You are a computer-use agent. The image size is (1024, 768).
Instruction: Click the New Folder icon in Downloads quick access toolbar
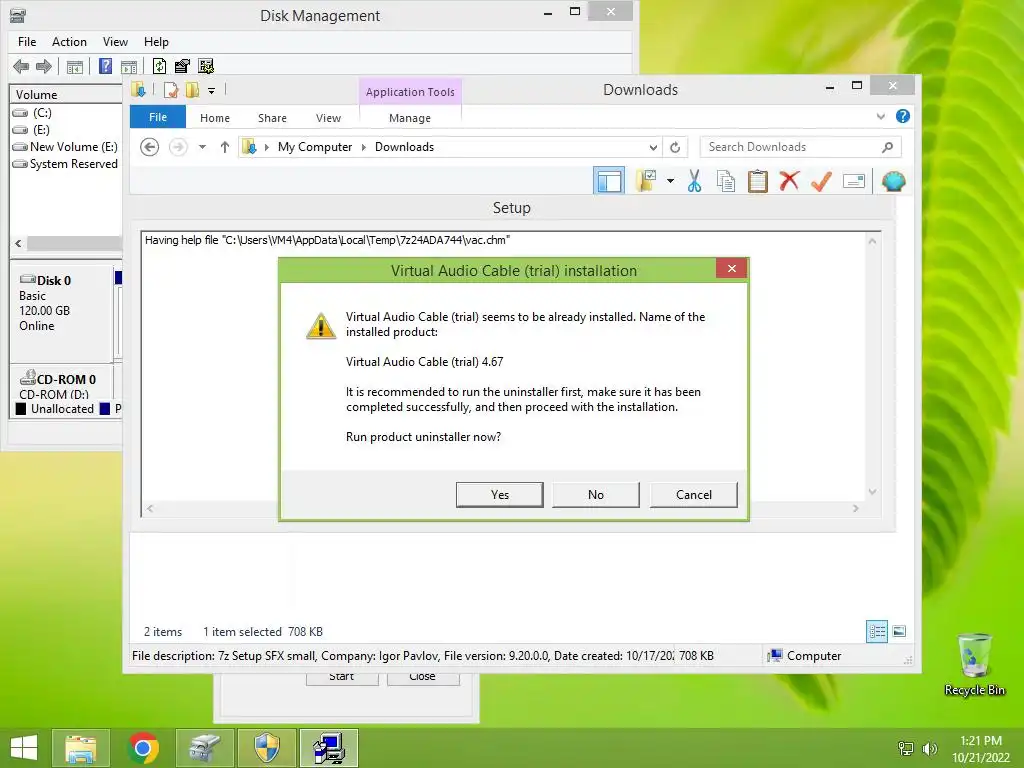click(x=192, y=90)
